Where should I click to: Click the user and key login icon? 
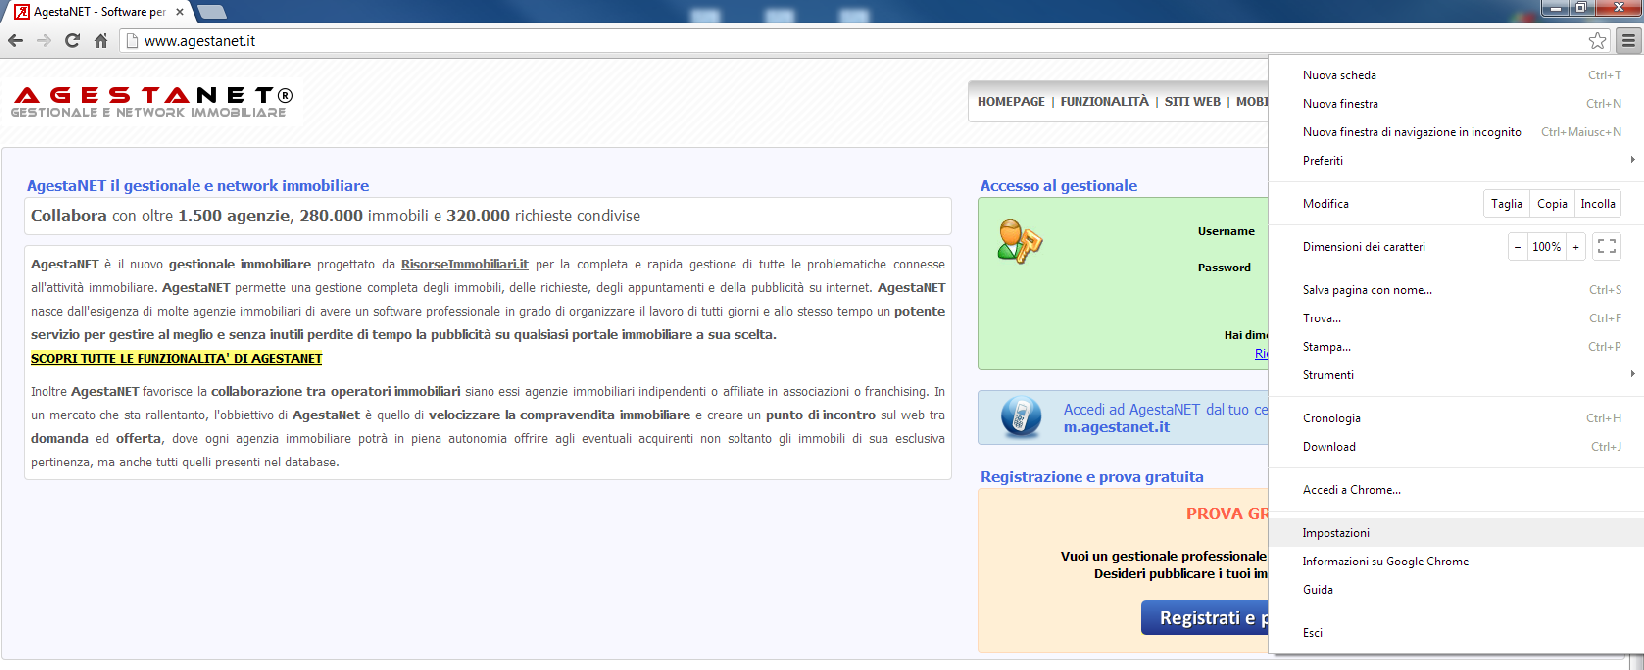pos(1020,241)
